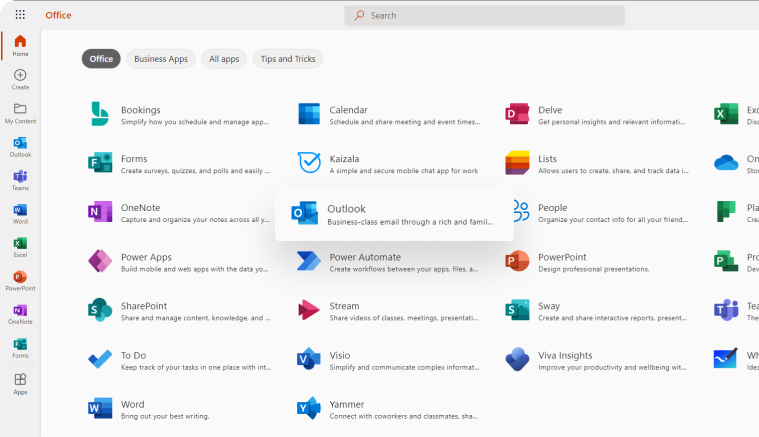Launch OneNote from the sidebar

(20, 314)
